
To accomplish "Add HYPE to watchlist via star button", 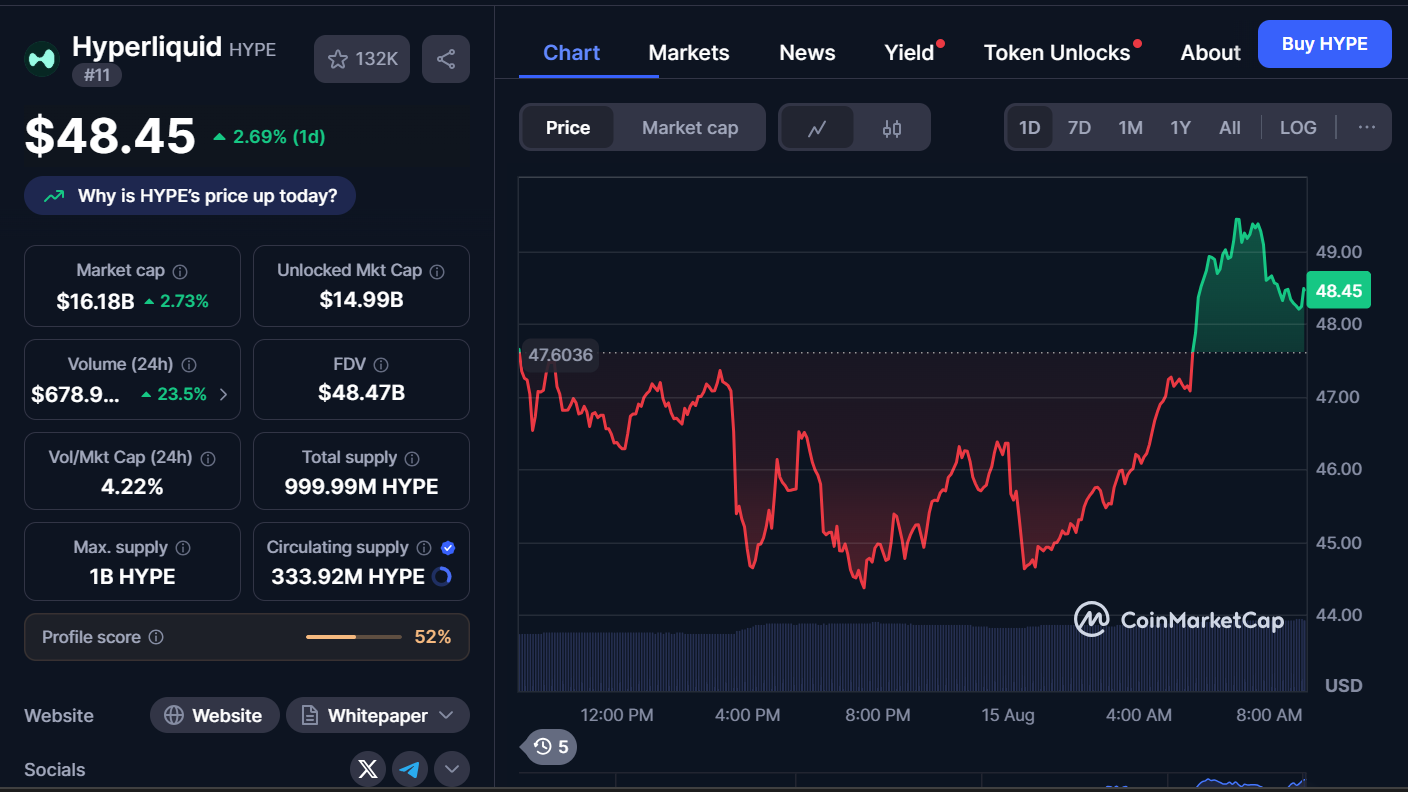I will [362, 59].
